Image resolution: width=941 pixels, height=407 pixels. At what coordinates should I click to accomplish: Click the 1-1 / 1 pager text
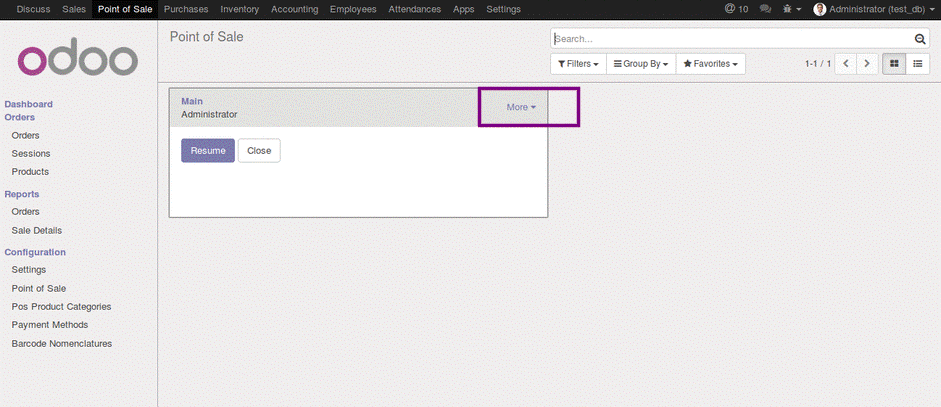tap(818, 64)
